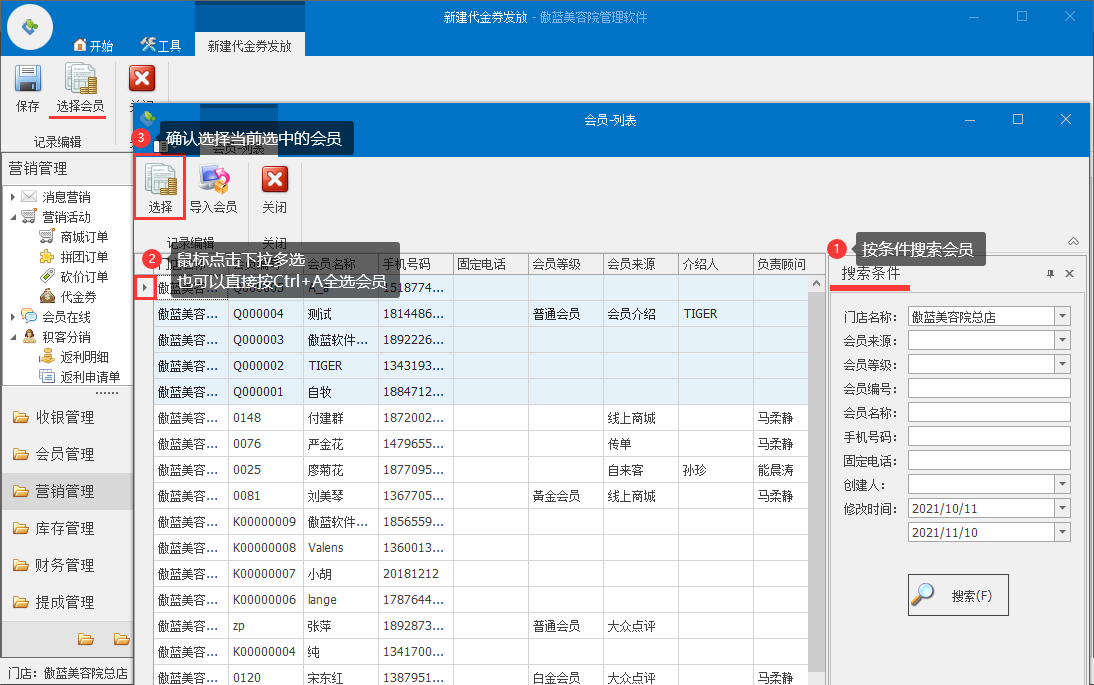
Task: Click the 黃金会员 level cell
Action: point(566,496)
